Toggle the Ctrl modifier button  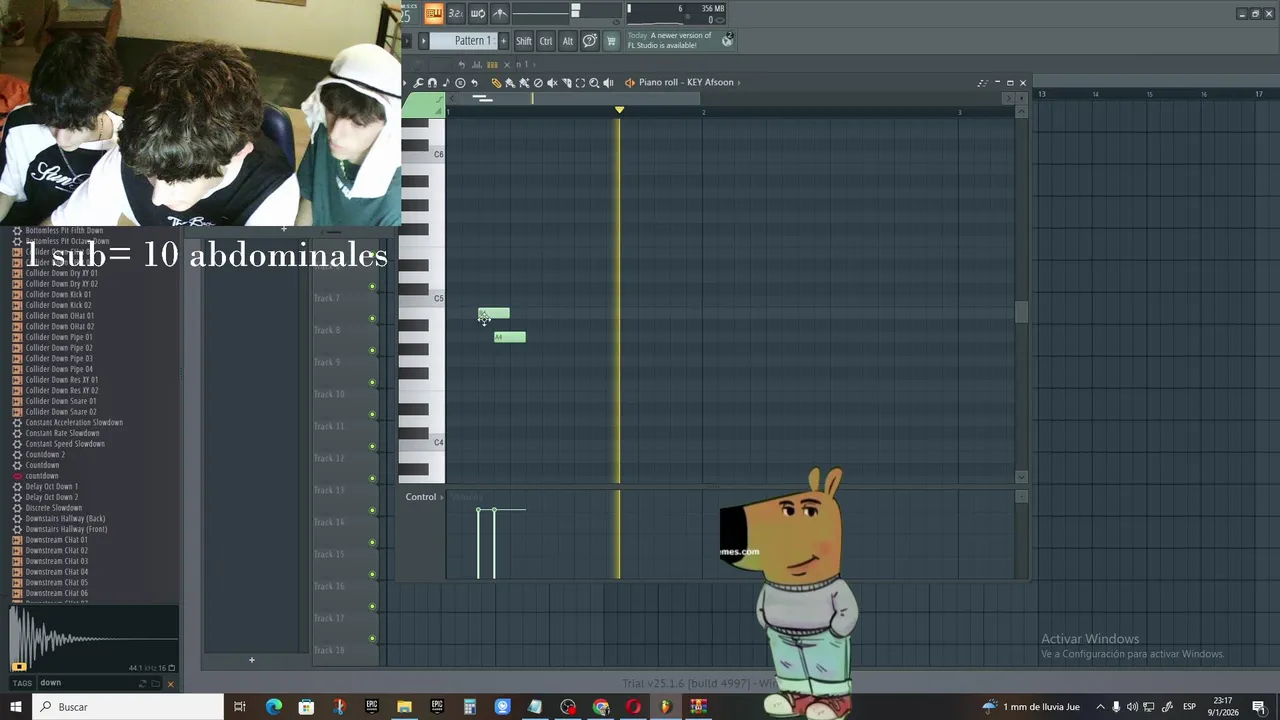pos(546,41)
